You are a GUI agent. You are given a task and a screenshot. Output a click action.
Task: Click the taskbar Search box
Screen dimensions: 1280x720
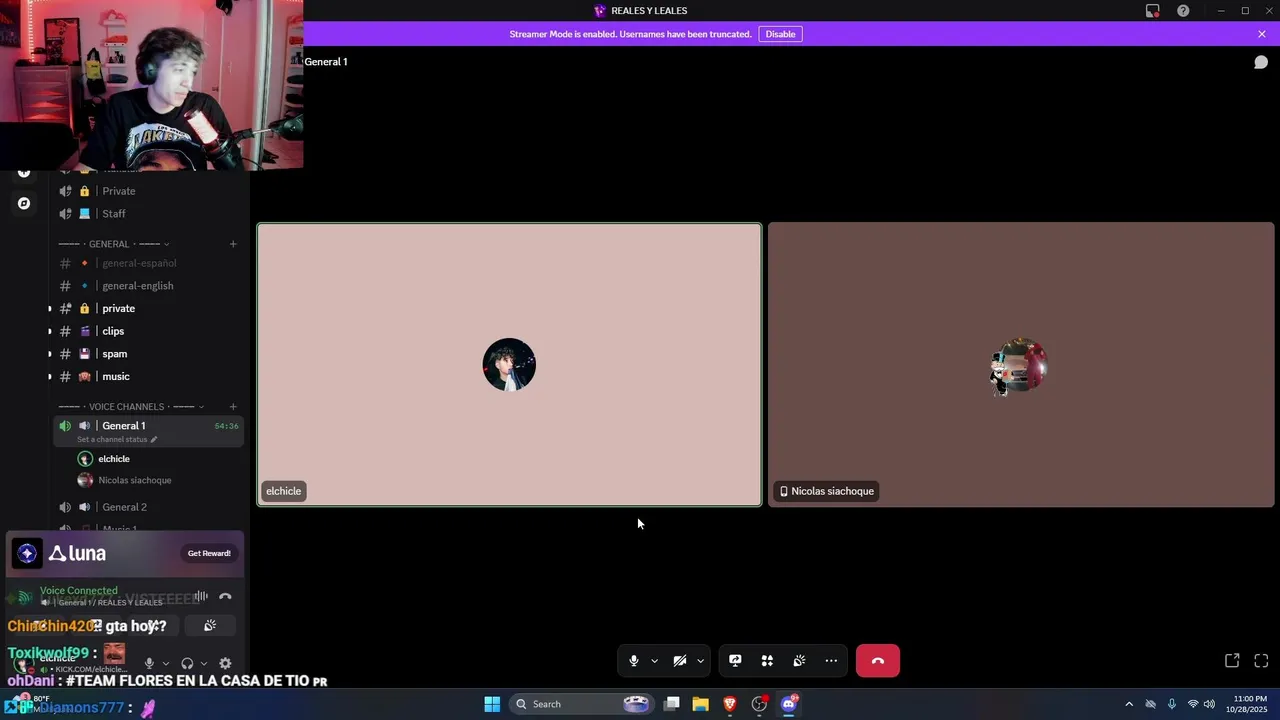(x=582, y=704)
